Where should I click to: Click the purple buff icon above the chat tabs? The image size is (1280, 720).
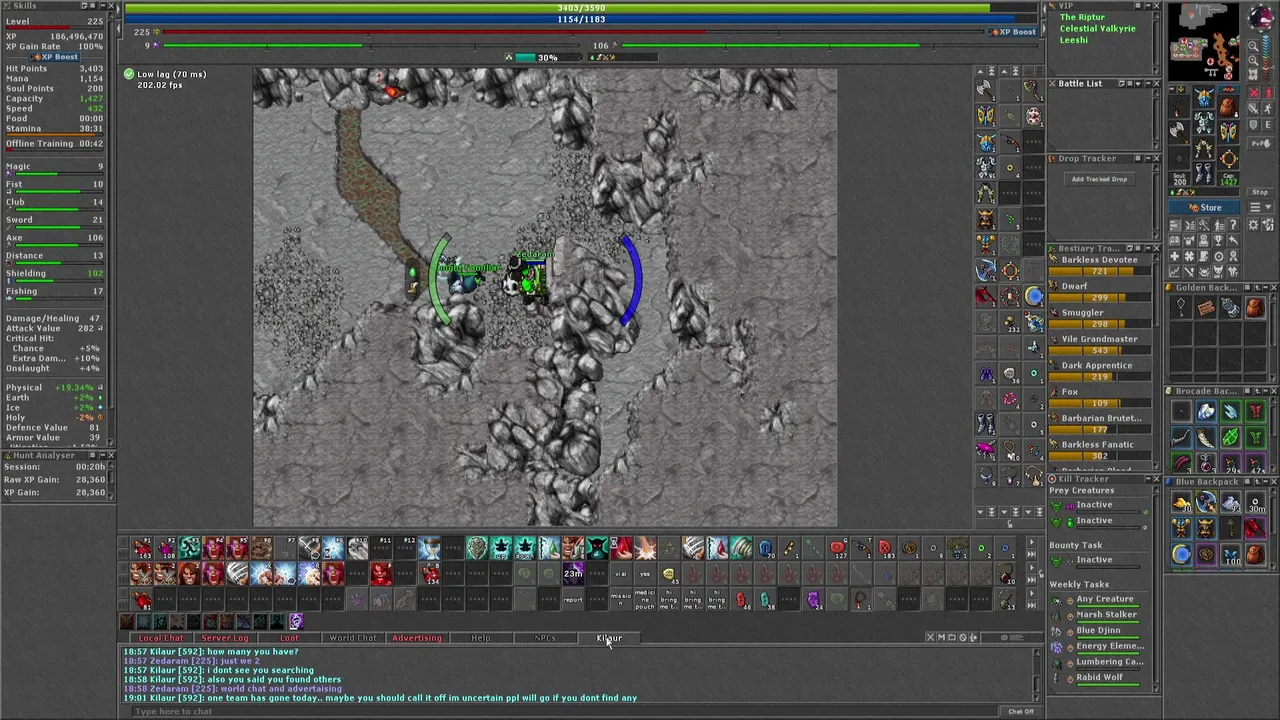pyautogui.click(x=297, y=621)
